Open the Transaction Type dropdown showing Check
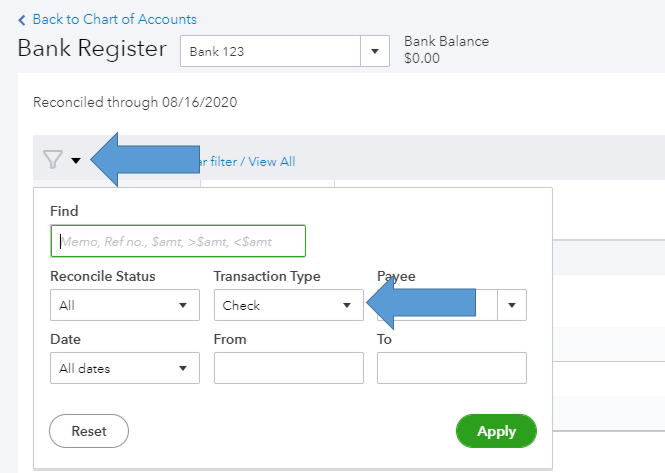The height and width of the screenshot is (473, 665). pos(288,305)
